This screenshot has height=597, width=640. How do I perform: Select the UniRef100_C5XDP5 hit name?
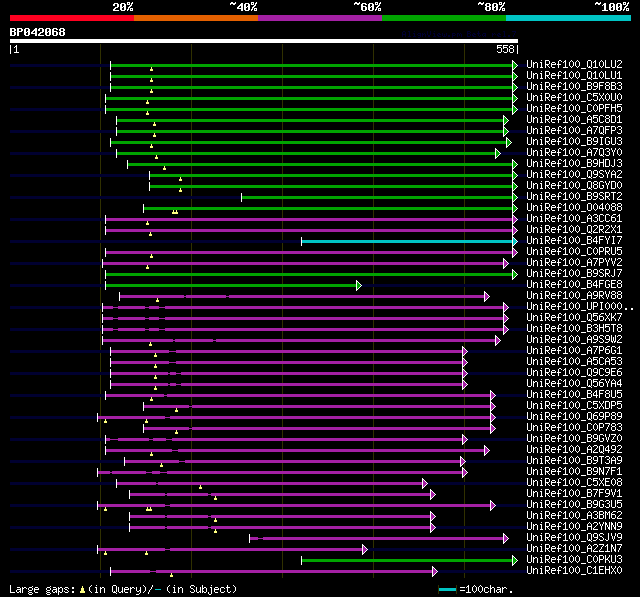coord(574,406)
